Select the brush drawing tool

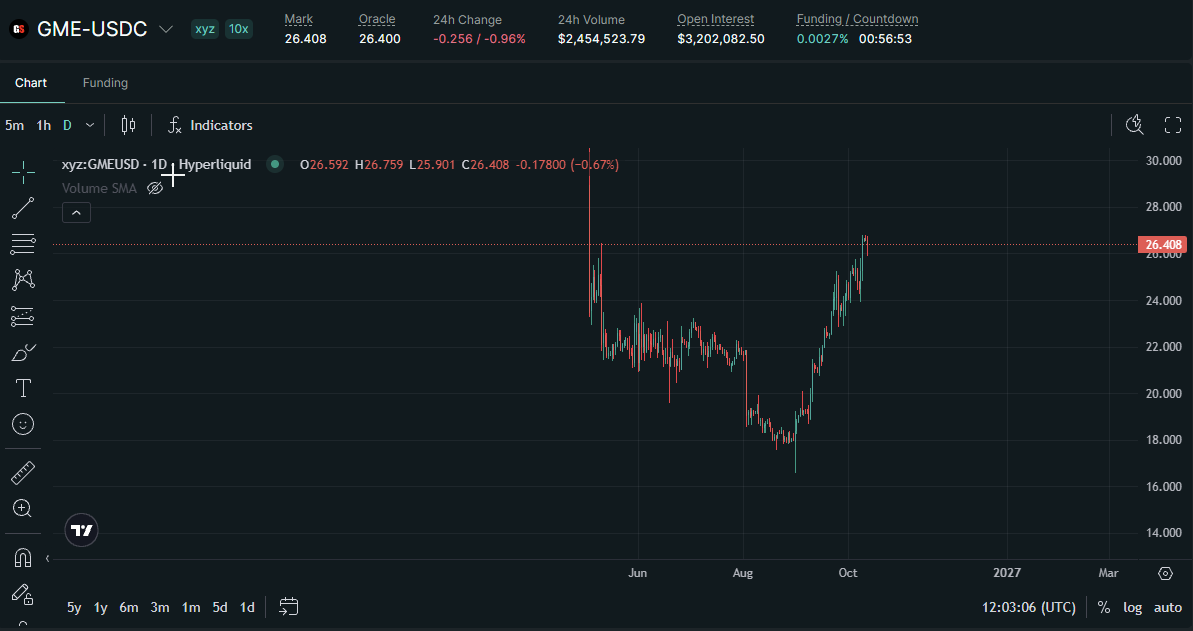[x=23, y=352]
